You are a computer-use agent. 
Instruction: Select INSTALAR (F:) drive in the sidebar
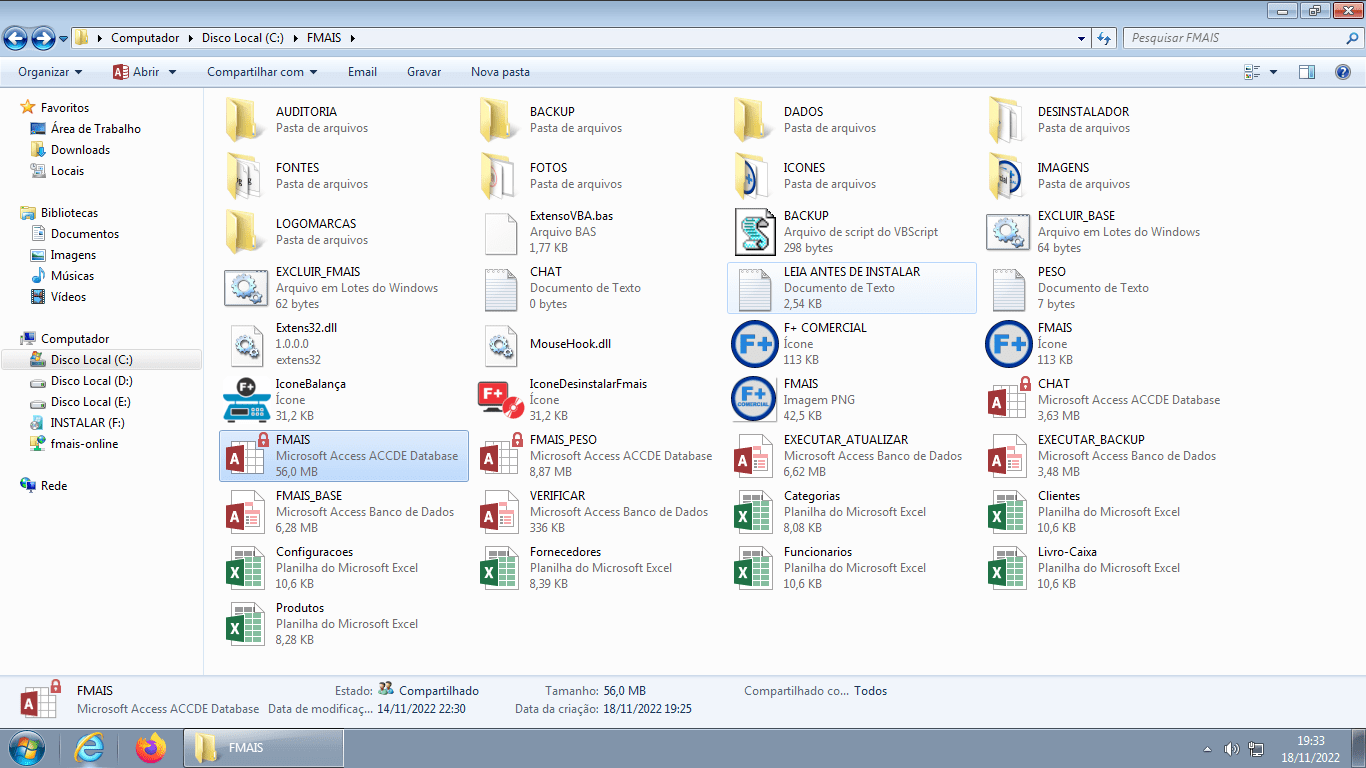click(x=88, y=423)
